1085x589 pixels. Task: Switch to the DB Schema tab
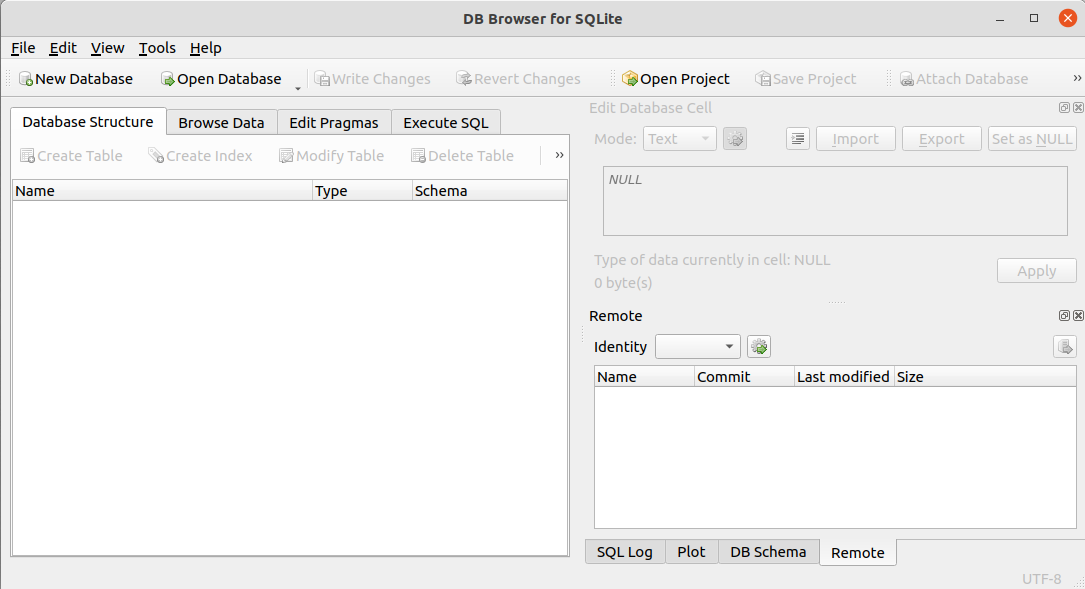(768, 552)
